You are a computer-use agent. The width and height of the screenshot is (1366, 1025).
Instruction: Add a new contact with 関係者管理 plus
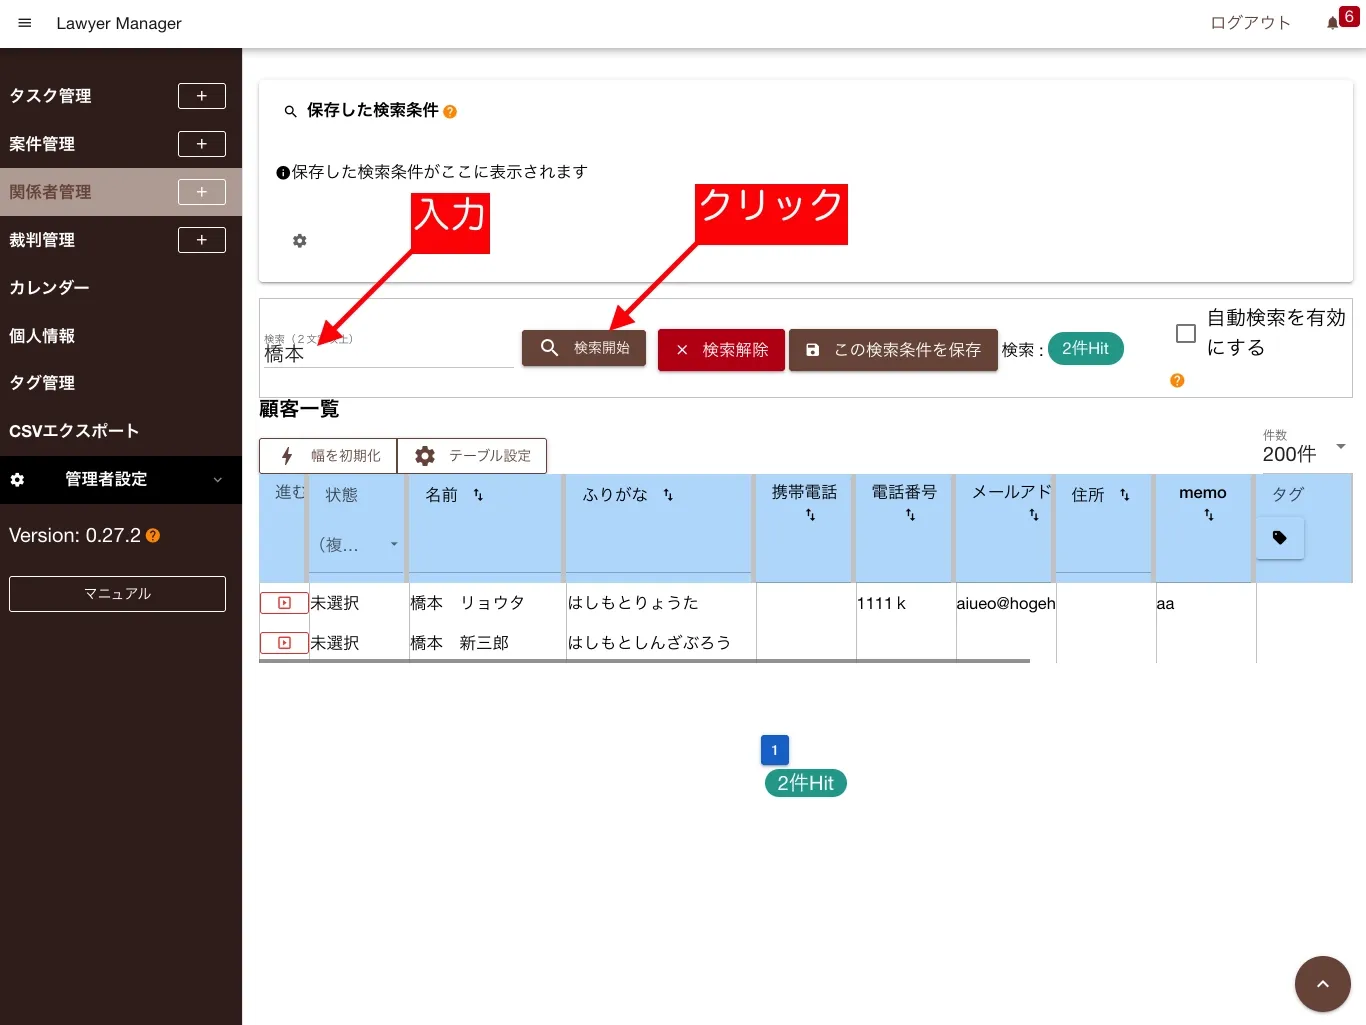202,192
